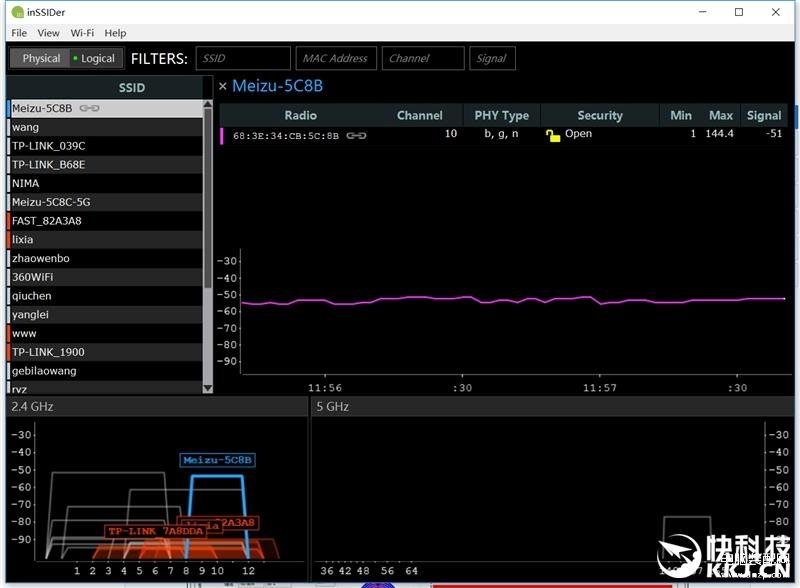
Task: Click the orange color marker beside FAST_82A3A8
Action: pyautogui.click(x=9, y=221)
